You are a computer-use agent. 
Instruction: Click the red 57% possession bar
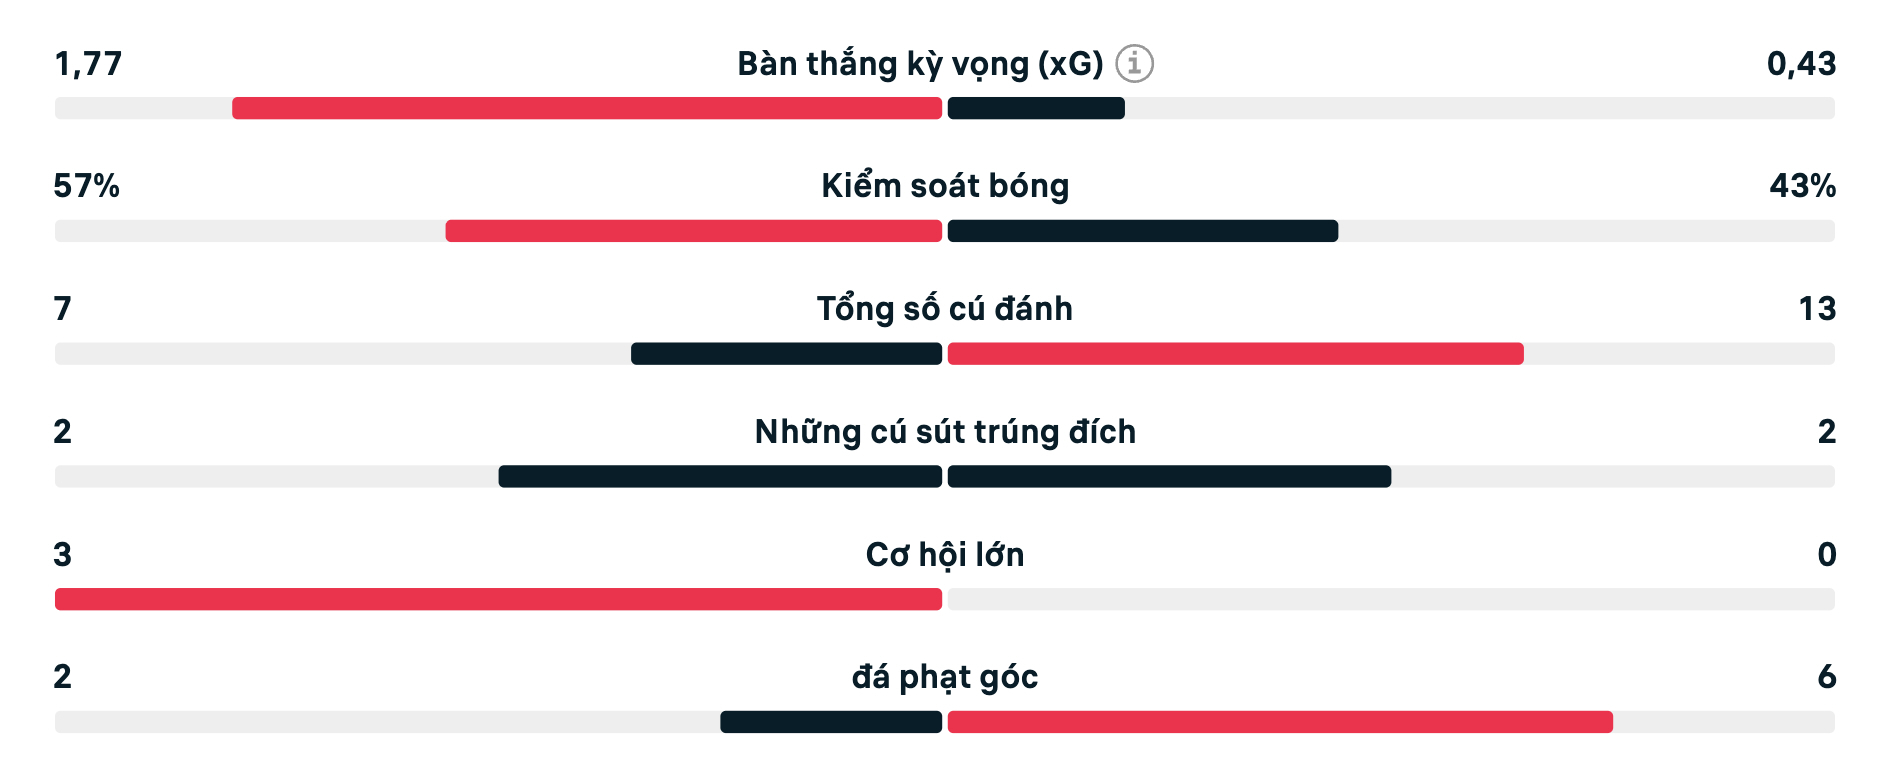693,231
